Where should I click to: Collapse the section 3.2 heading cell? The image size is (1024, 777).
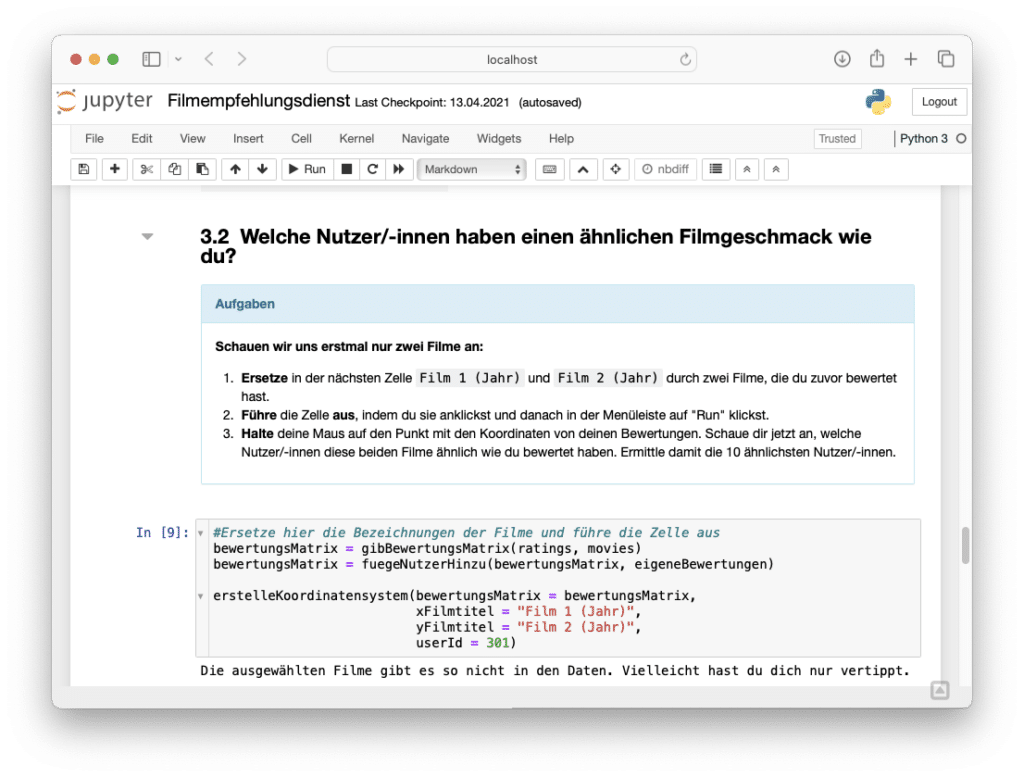click(147, 236)
